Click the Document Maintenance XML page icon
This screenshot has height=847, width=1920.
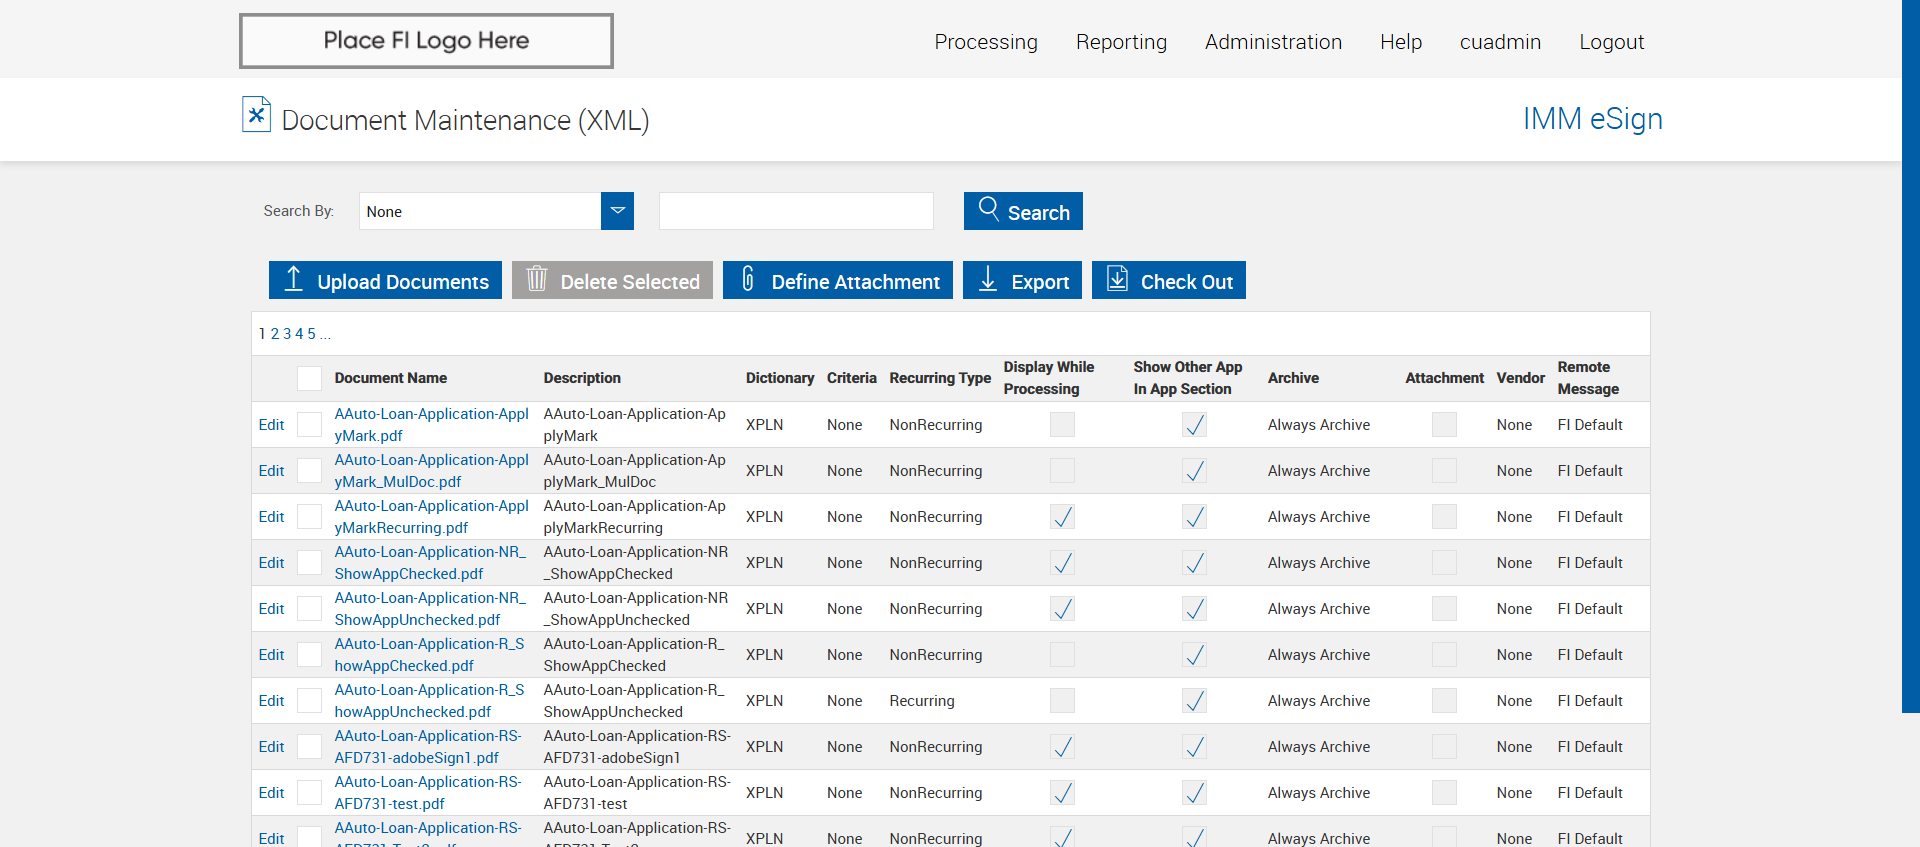coord(256,115)
